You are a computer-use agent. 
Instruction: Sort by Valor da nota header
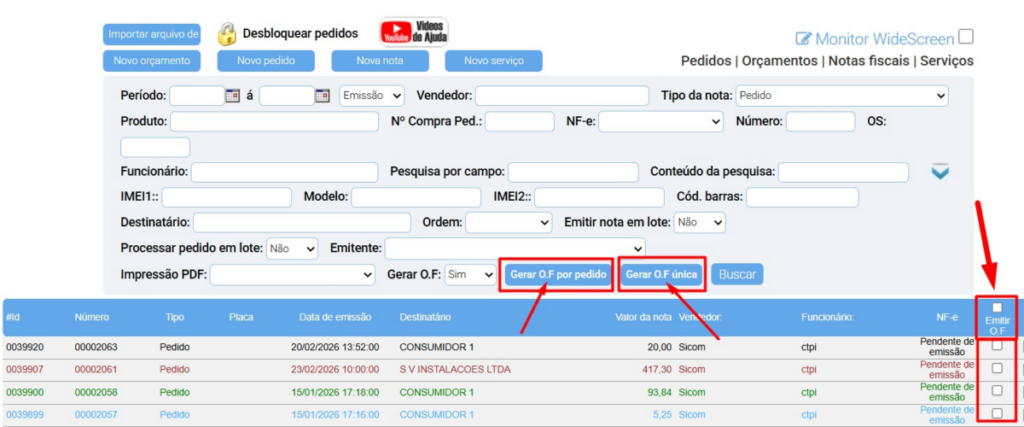643,317
